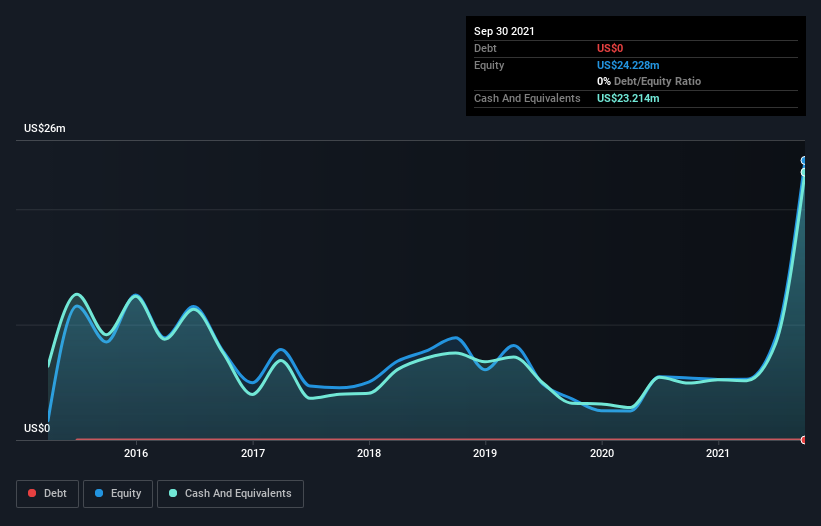Click the teal Cash And Equivalents legend dot

point(173,493)
